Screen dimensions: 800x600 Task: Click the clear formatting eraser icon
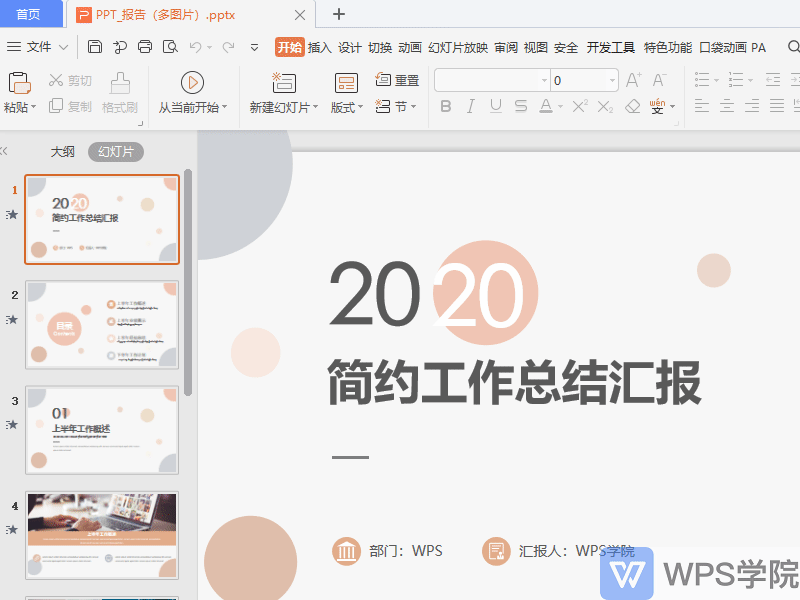(x=631, y=108)
